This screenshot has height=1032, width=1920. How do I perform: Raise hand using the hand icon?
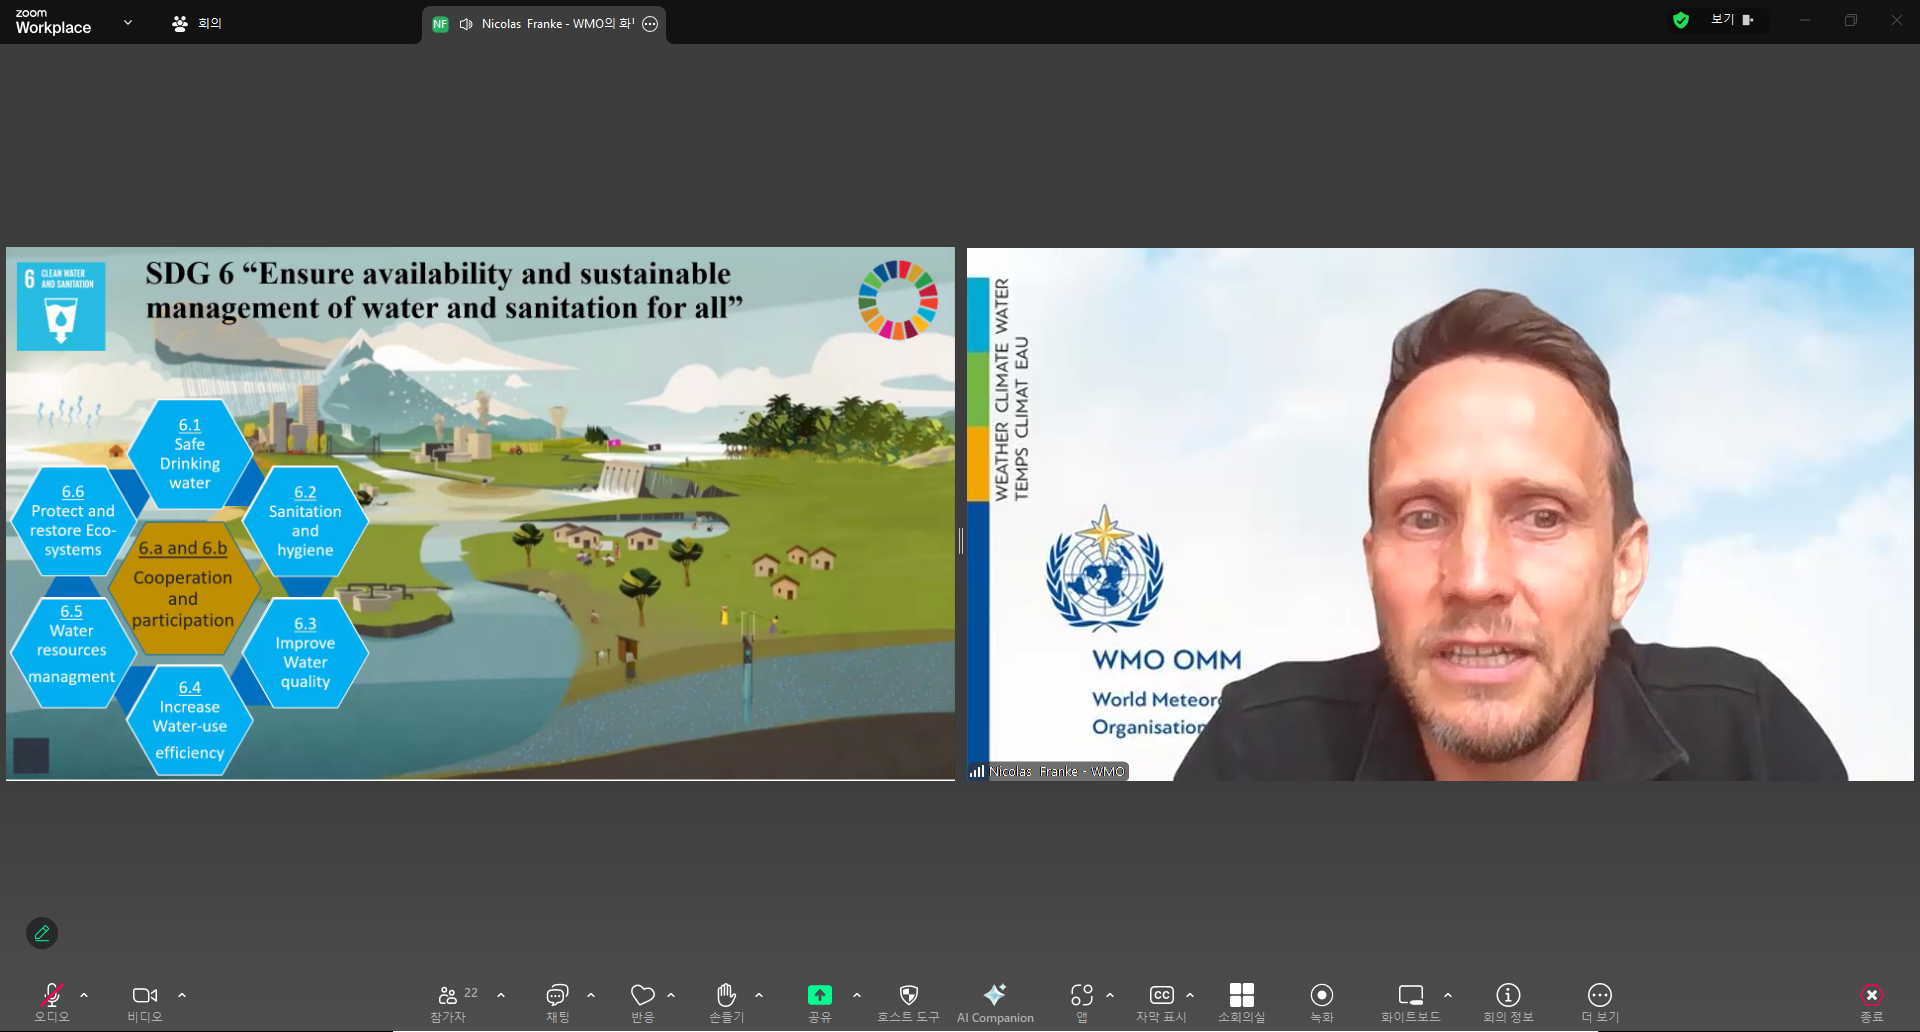tap(726, 995)
